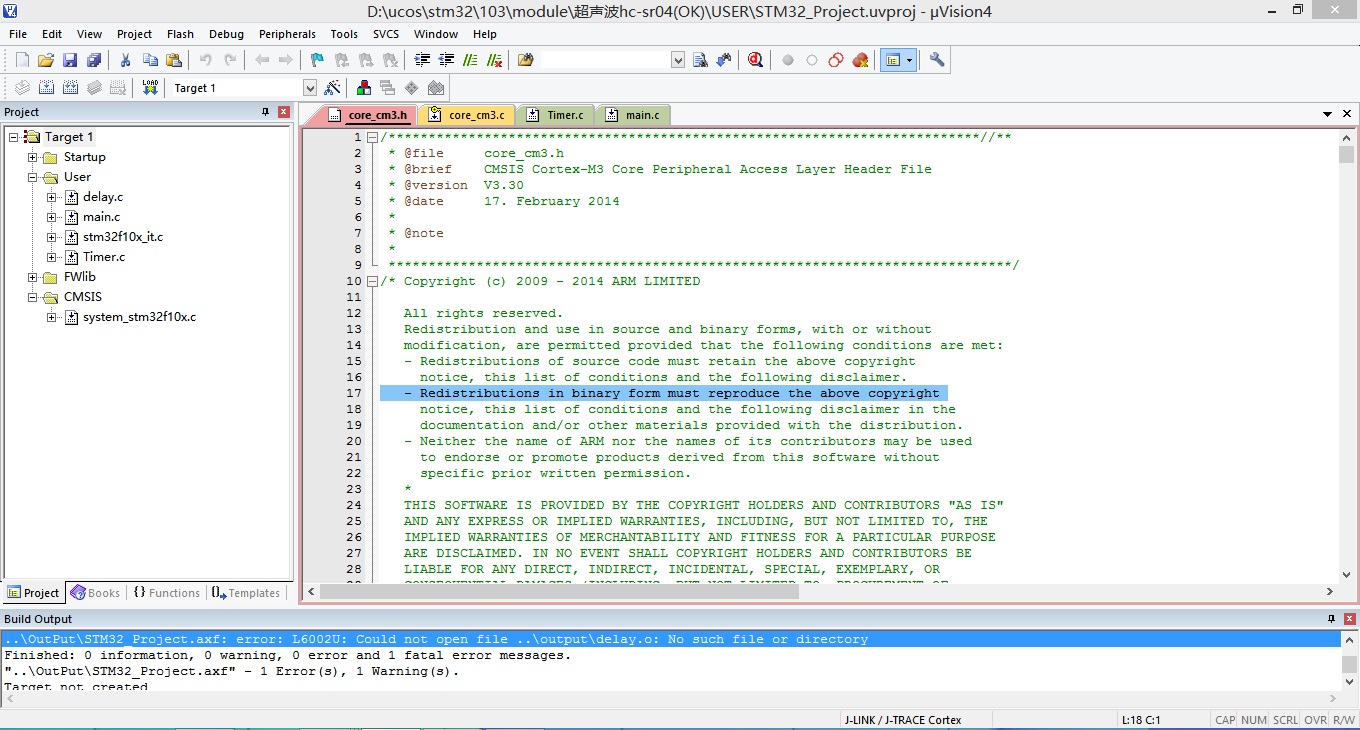Open the SVCS menu

[386, 34]
